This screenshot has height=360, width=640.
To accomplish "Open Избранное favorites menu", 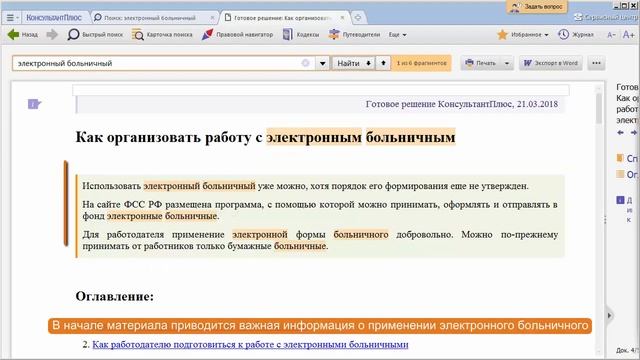I will [522, 35].
